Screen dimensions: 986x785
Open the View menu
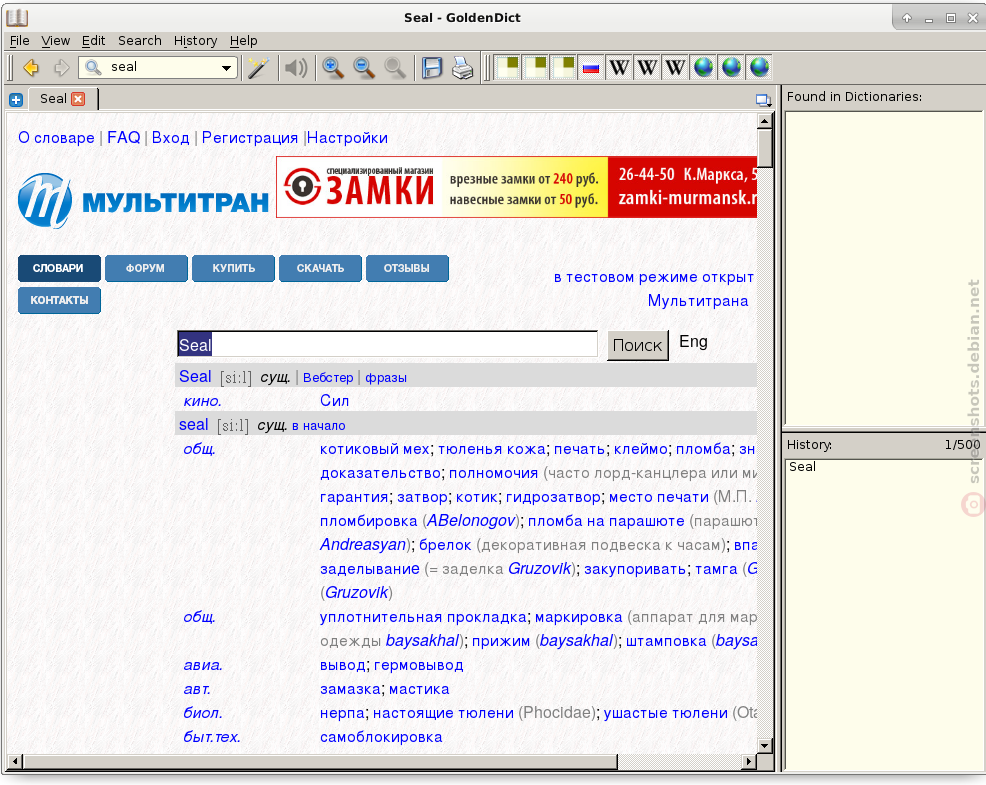click(55, 41)
